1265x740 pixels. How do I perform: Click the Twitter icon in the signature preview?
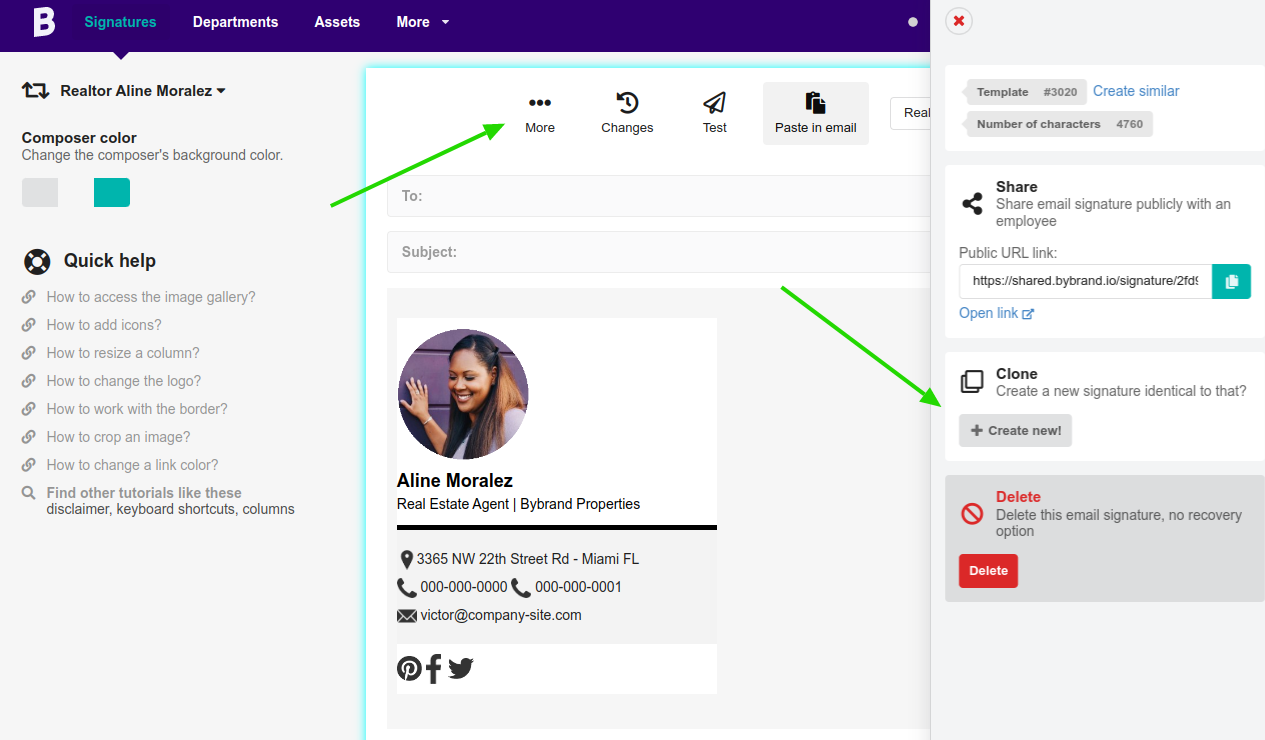tap(460, 668)
